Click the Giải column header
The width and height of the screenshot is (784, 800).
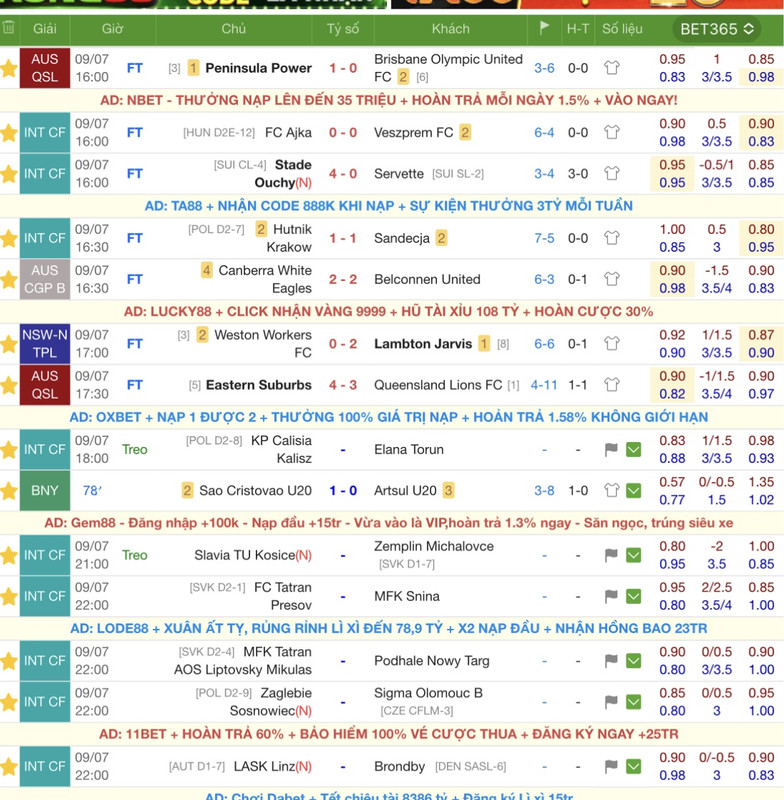(x=44, y=29)
